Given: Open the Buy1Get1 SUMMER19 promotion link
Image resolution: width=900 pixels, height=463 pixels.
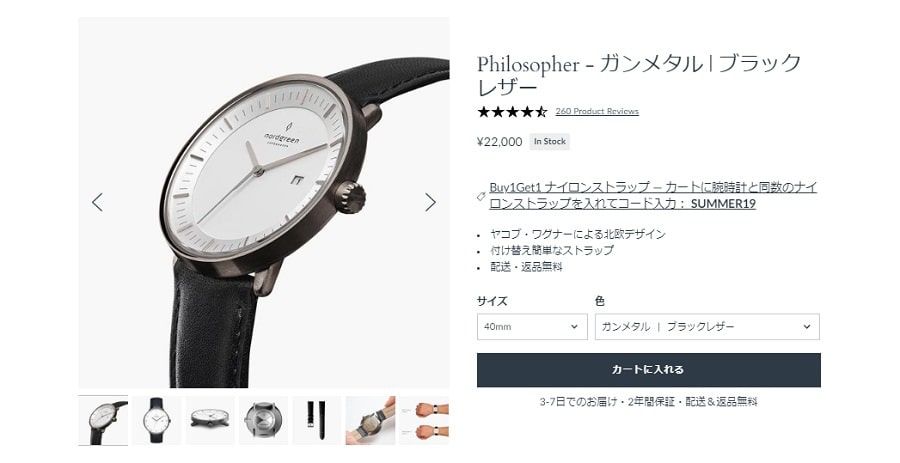Looking at the screenshot, I should (653, 196).
